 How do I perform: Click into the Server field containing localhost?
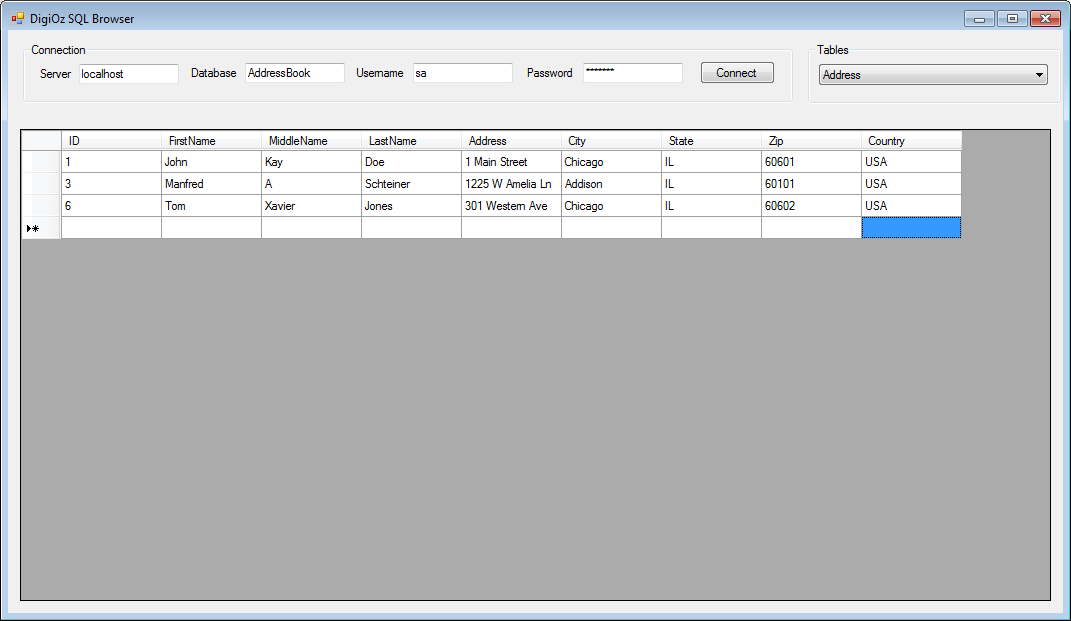129,74
